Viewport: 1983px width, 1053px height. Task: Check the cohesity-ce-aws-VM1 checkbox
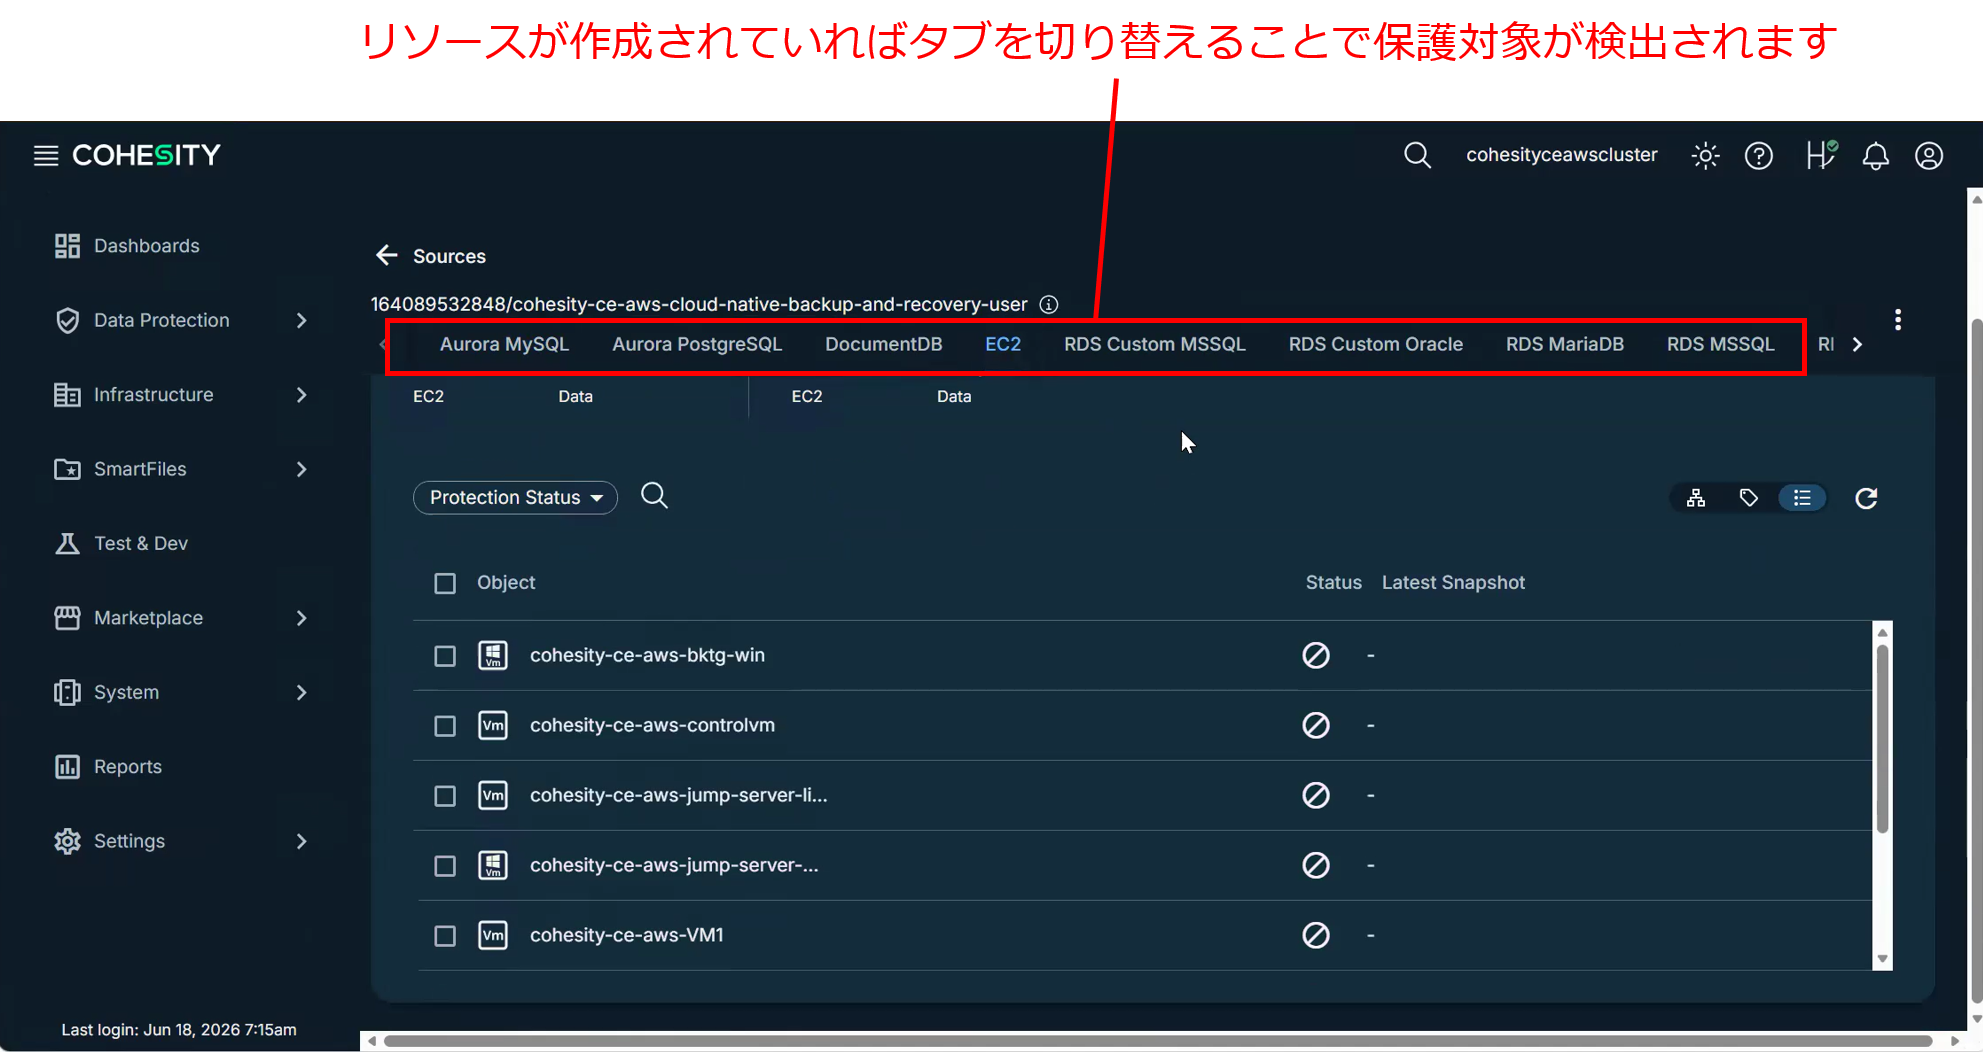coord(445,936)
